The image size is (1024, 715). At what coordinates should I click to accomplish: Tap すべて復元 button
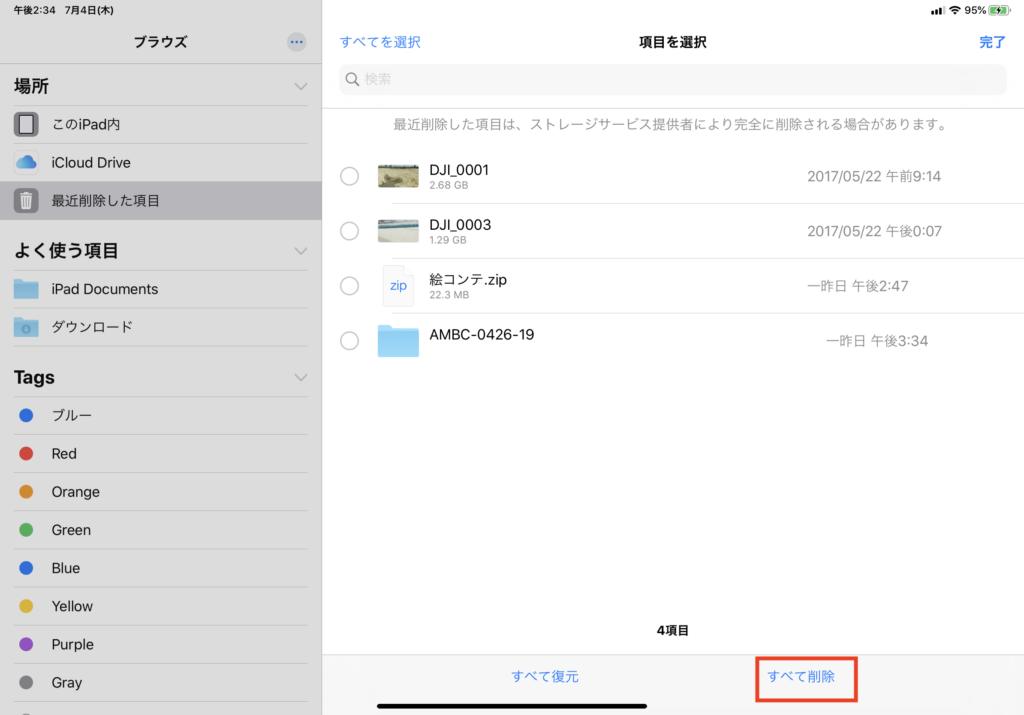(545, 676)
